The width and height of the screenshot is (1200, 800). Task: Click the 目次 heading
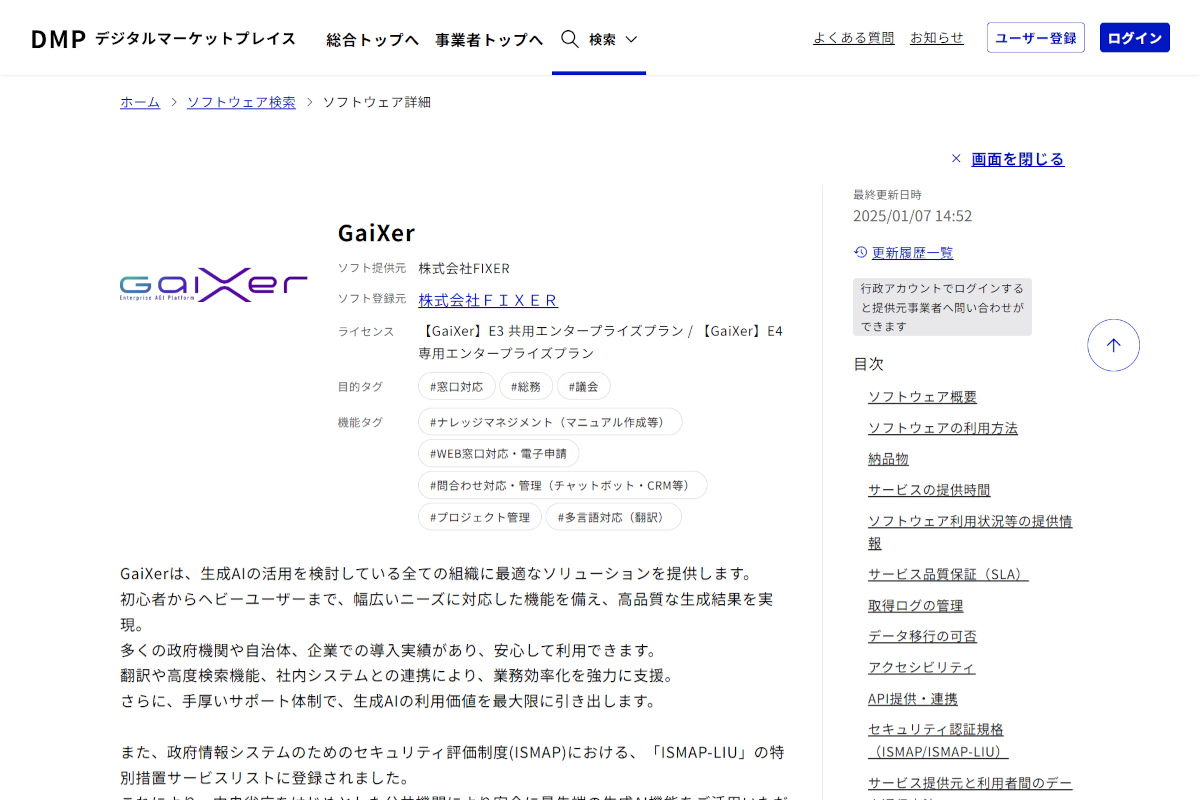point(868,364)
